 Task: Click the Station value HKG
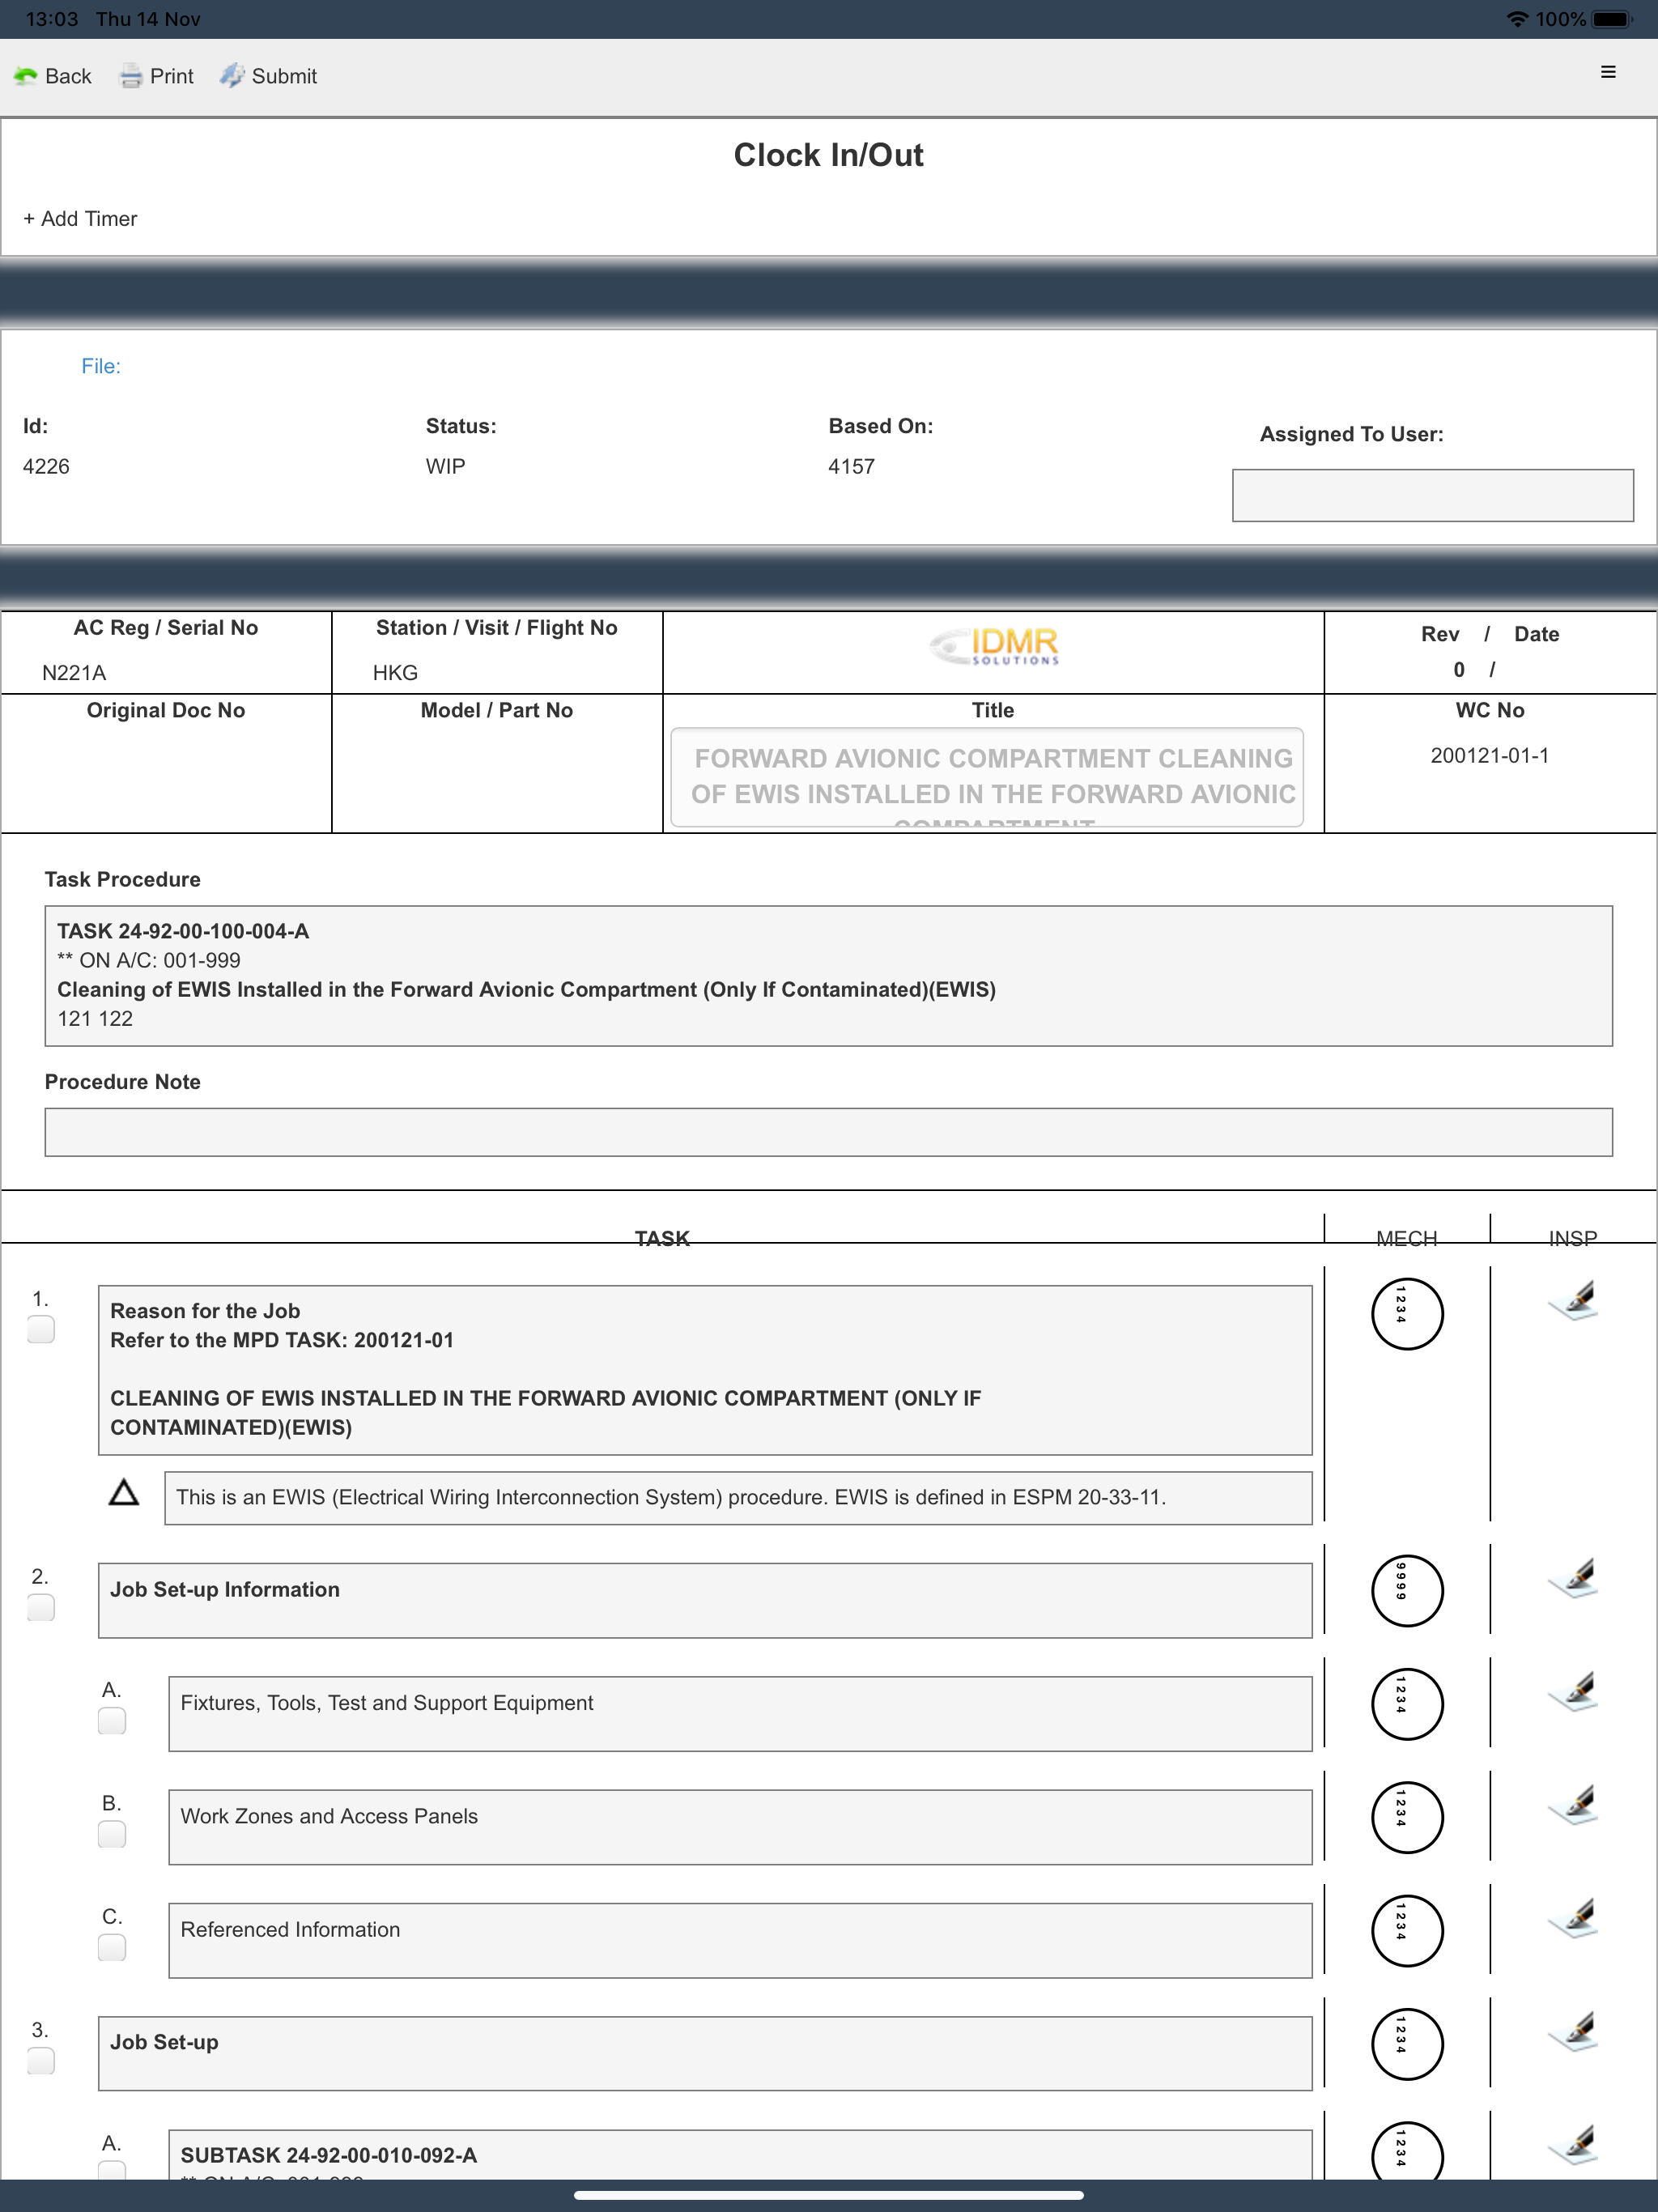click(395, 673)
